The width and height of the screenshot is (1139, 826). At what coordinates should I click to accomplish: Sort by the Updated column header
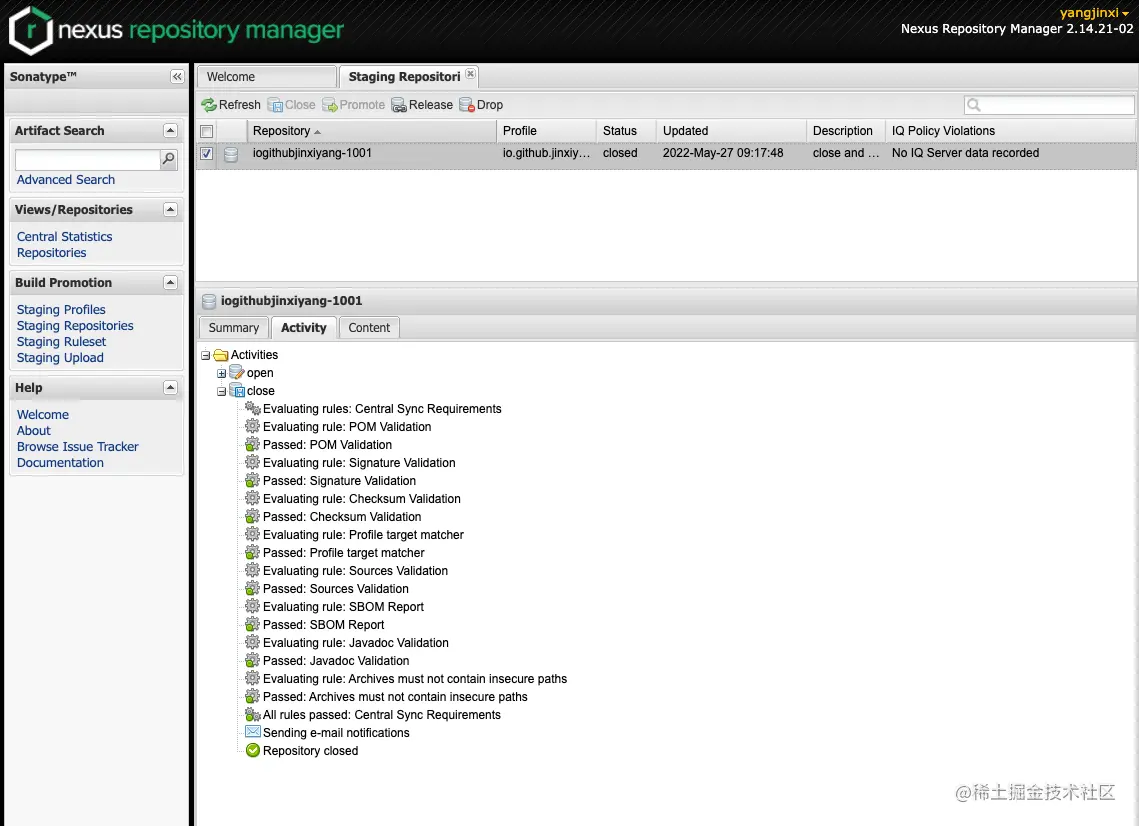tap(731, 131)
